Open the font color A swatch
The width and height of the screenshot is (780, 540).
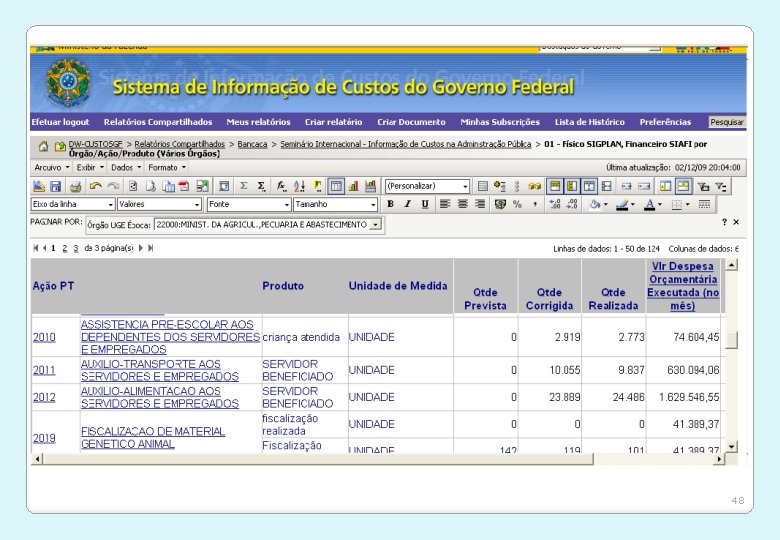650,204
